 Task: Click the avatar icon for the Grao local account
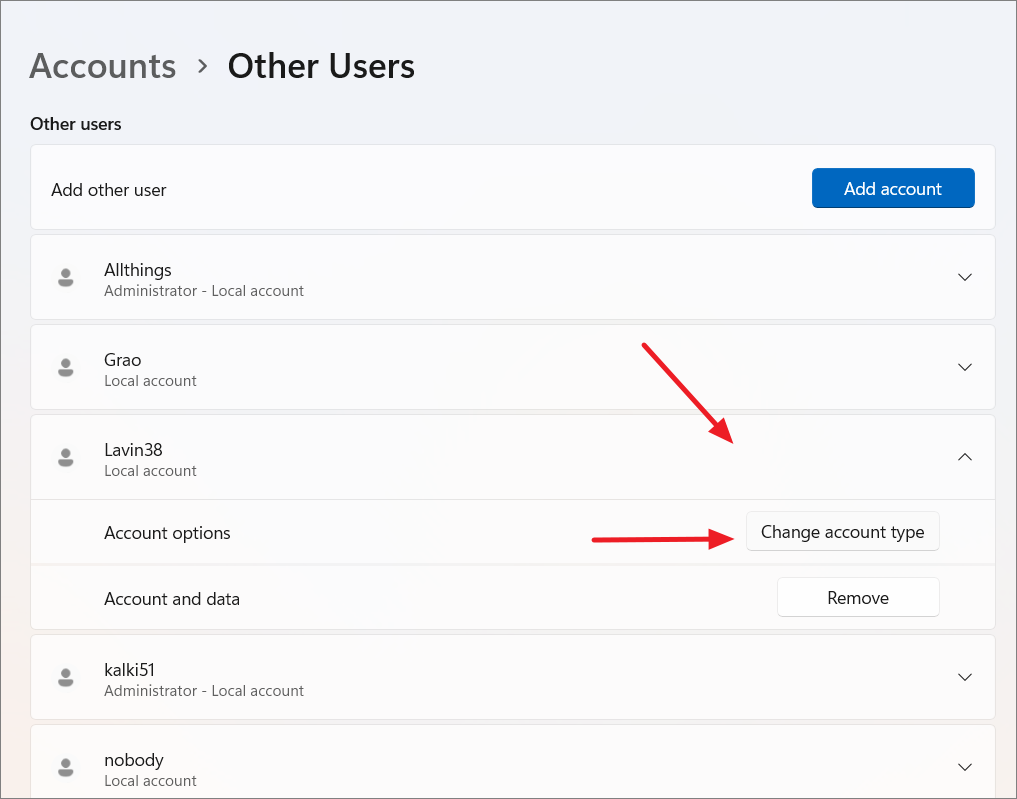tap(65, 367)
